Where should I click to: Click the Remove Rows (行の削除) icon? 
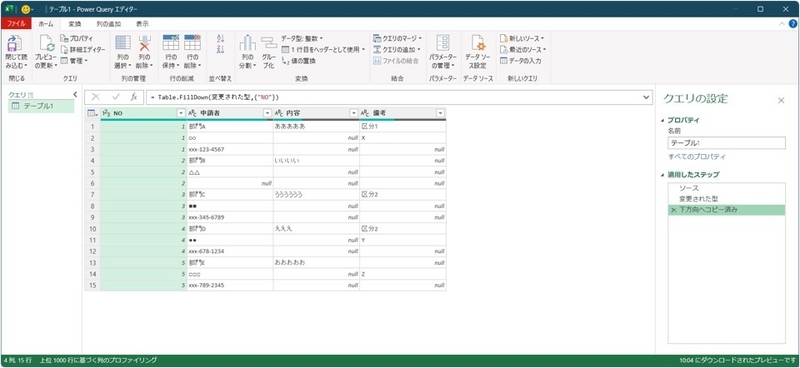(192, 43)
